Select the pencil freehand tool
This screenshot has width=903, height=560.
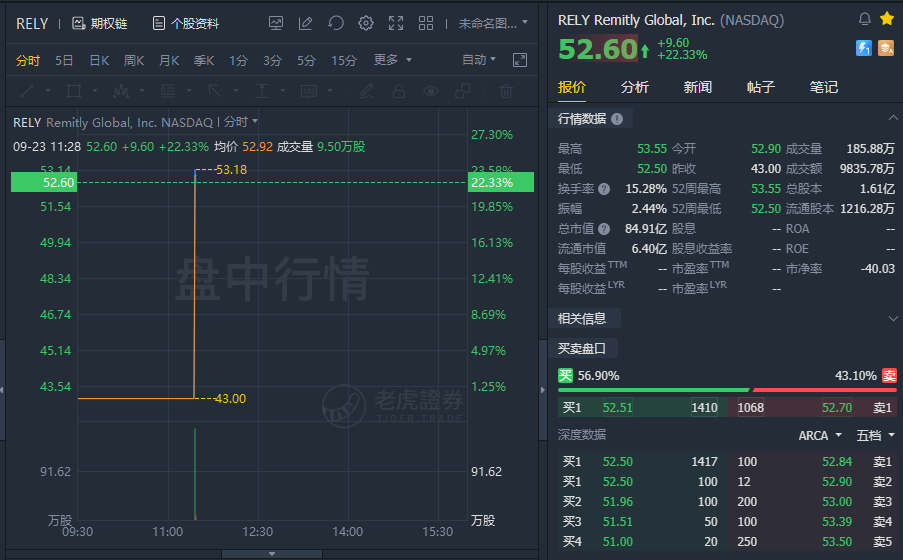(x=367, y=91)
